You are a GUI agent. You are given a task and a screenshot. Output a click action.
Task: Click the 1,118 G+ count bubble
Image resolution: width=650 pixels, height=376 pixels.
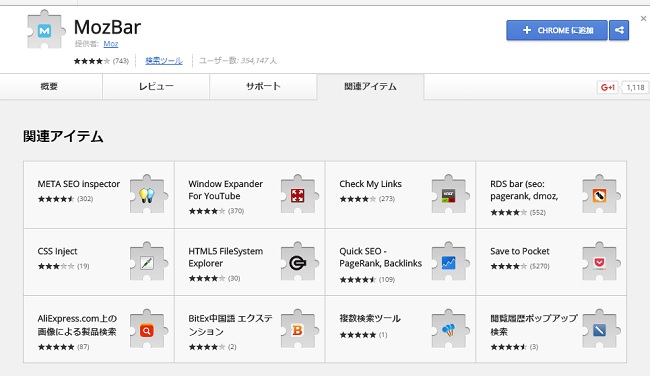635,87
